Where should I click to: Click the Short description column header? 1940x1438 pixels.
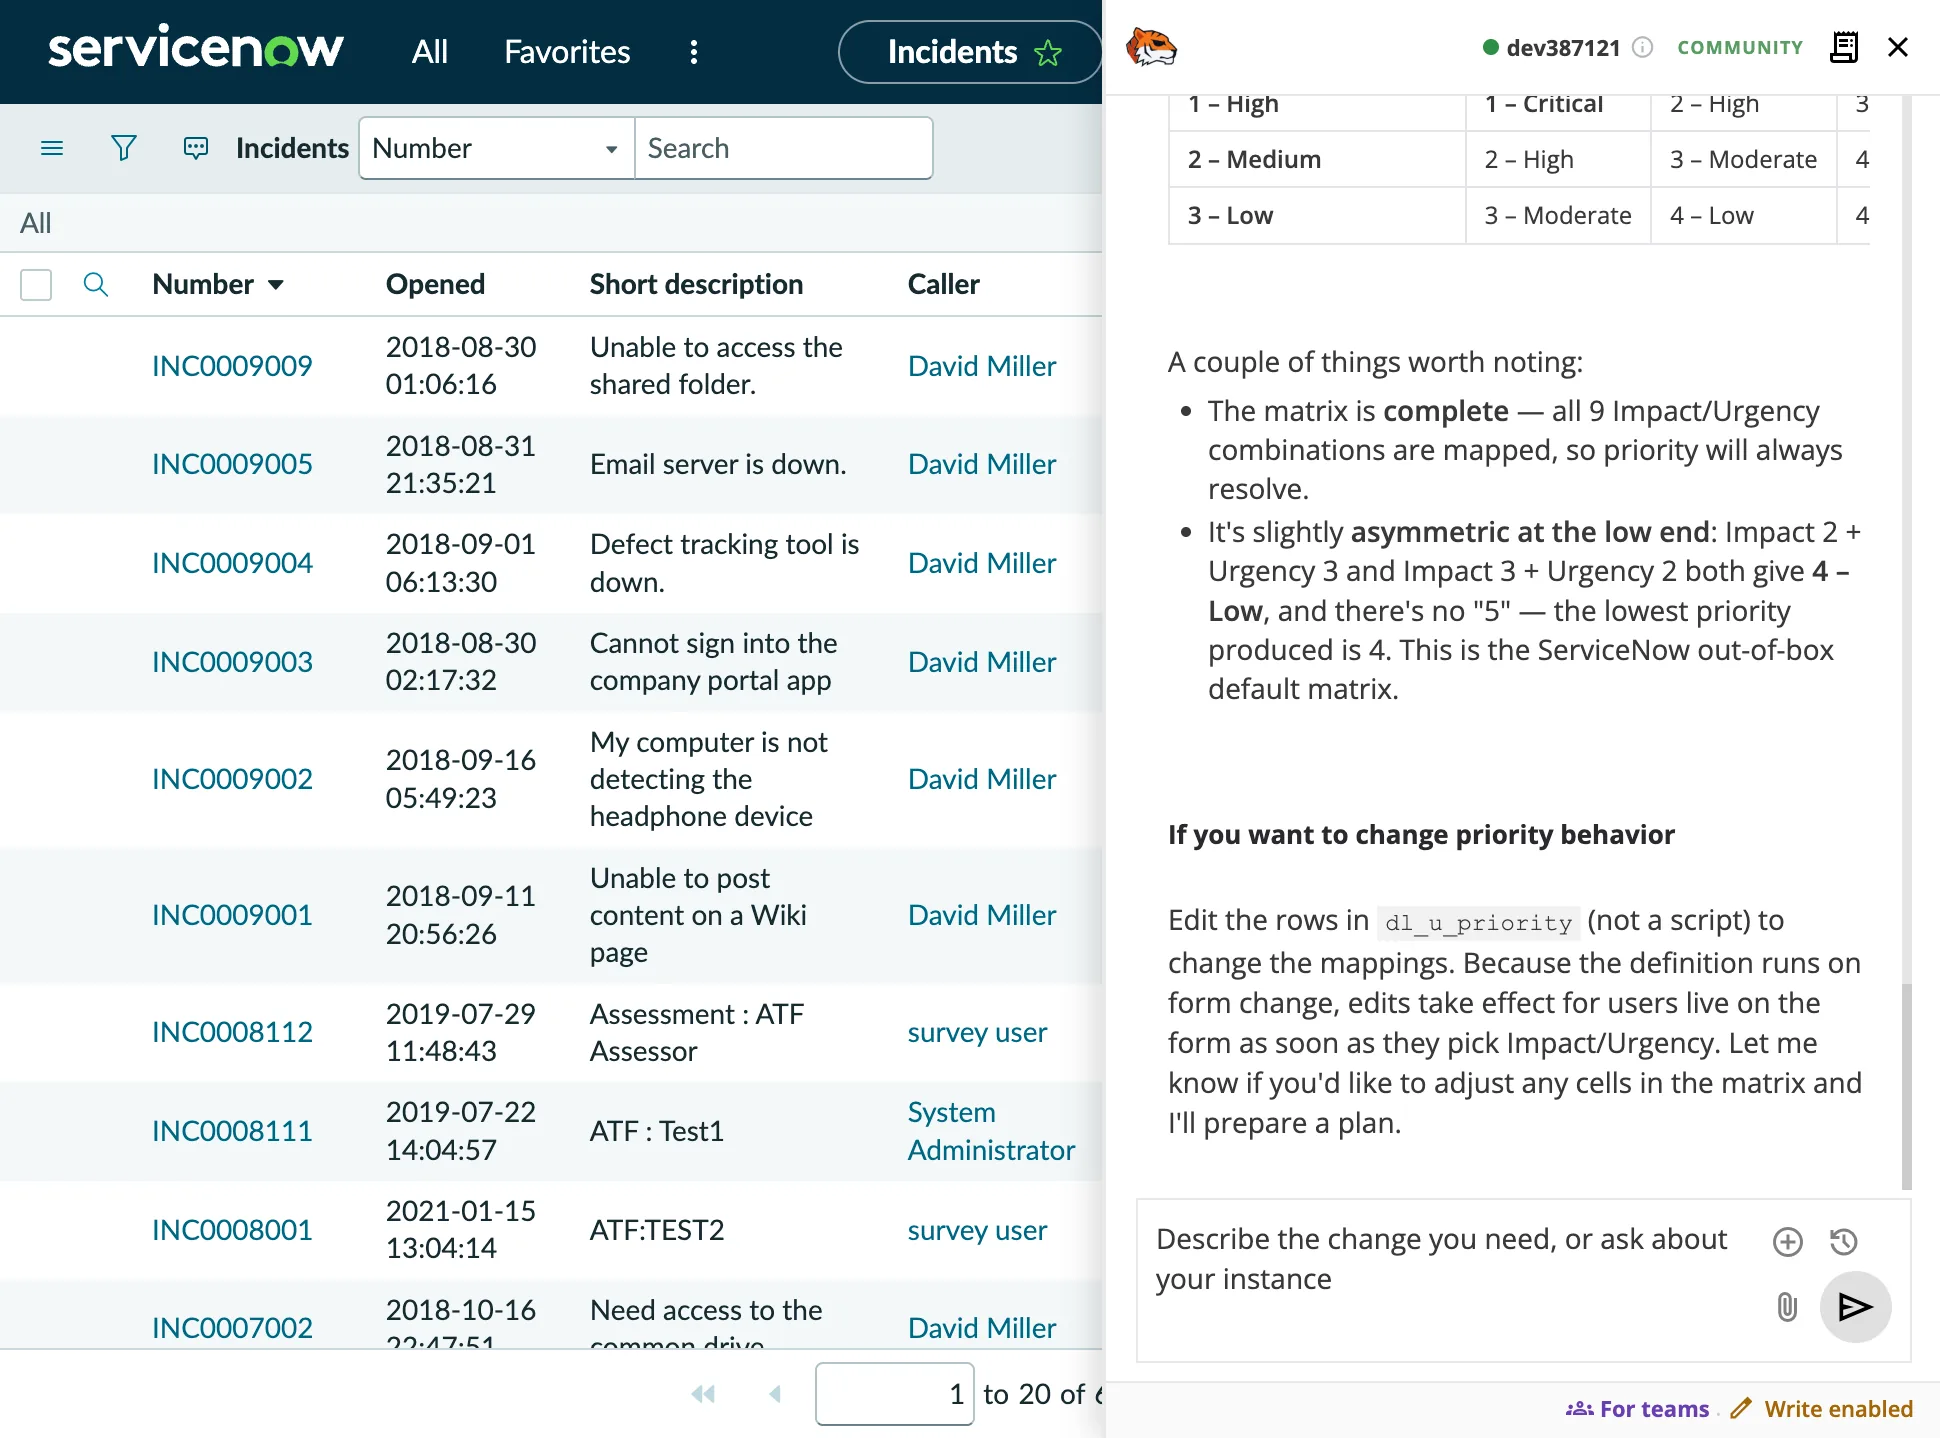(696, 284)
